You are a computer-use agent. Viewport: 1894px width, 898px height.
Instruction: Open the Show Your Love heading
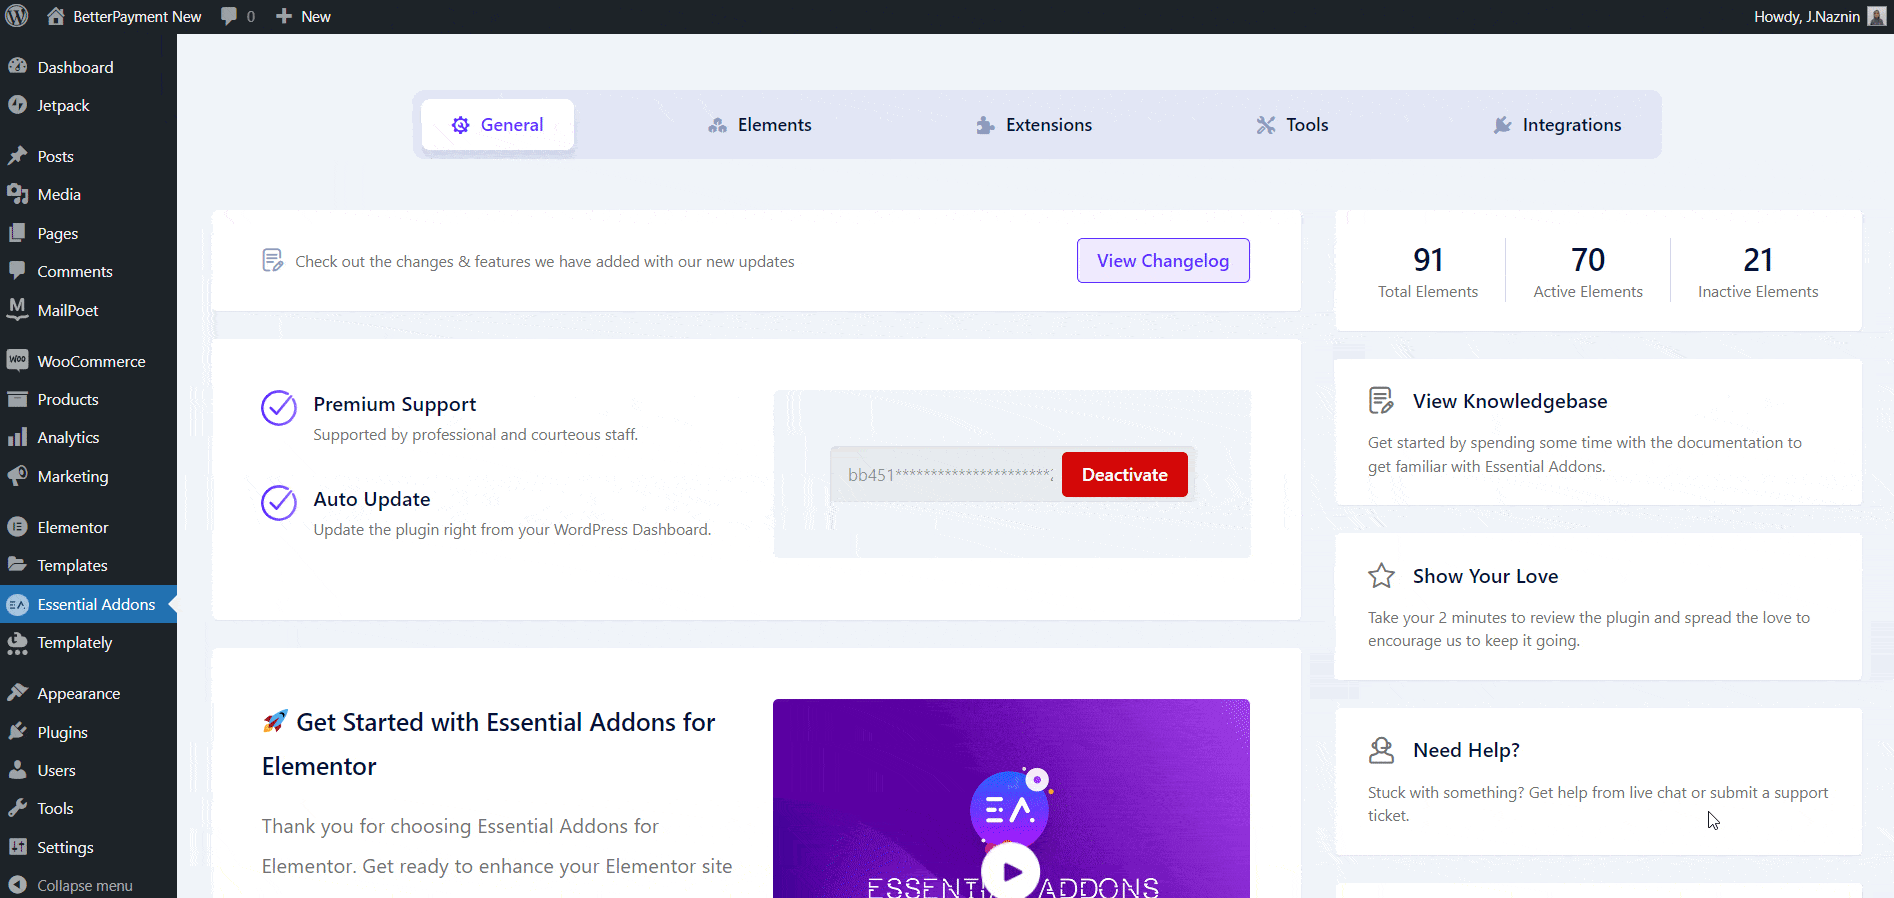pyautogui.click(x=1485, y=576)
